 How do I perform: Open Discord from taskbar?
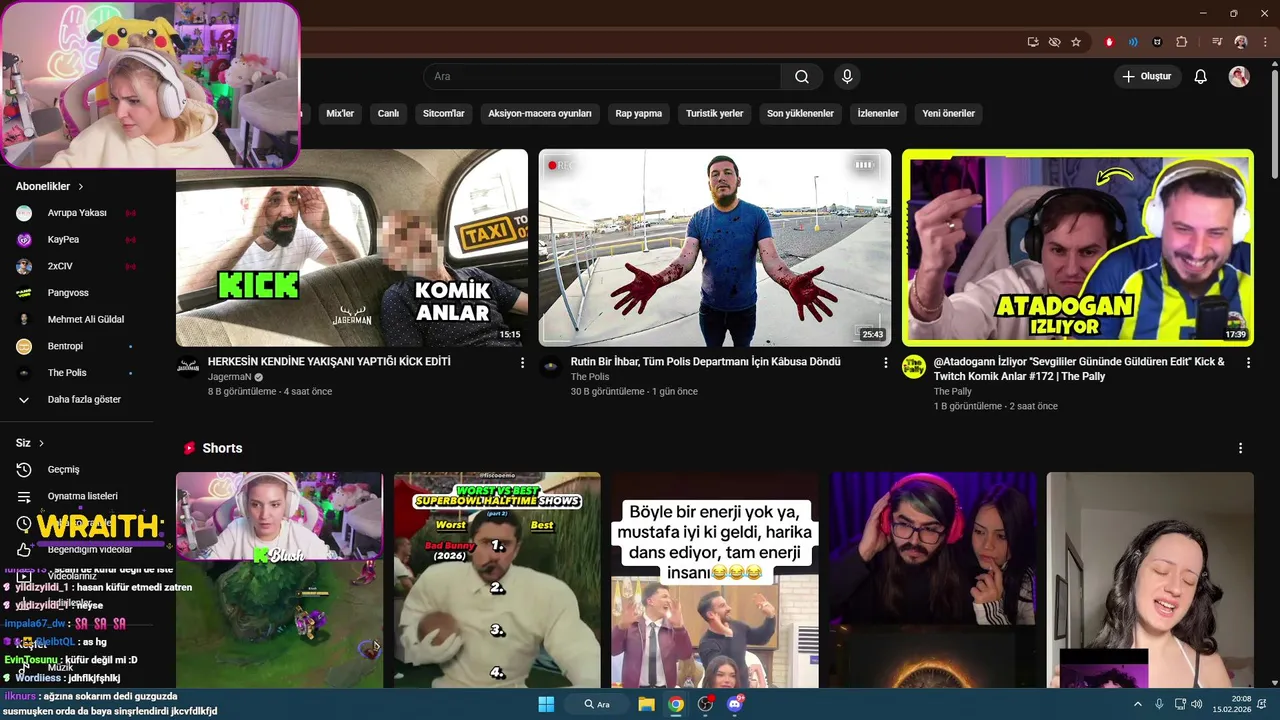click(x=736, y=704)
